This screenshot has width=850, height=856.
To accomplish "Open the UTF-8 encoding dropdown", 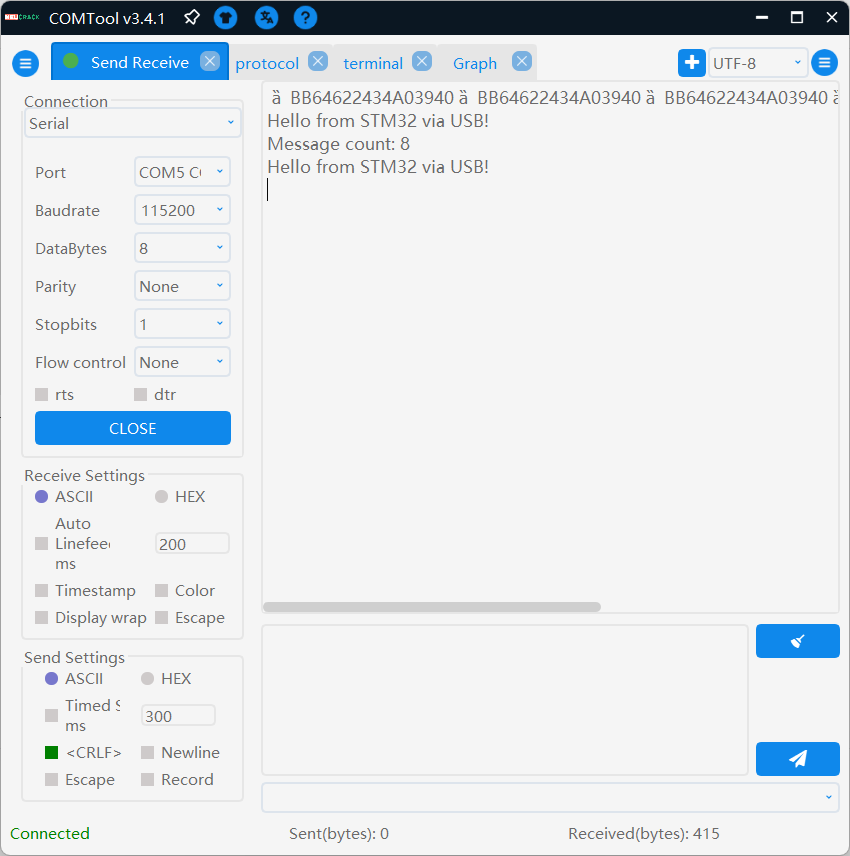I will (x=758, y=63).
